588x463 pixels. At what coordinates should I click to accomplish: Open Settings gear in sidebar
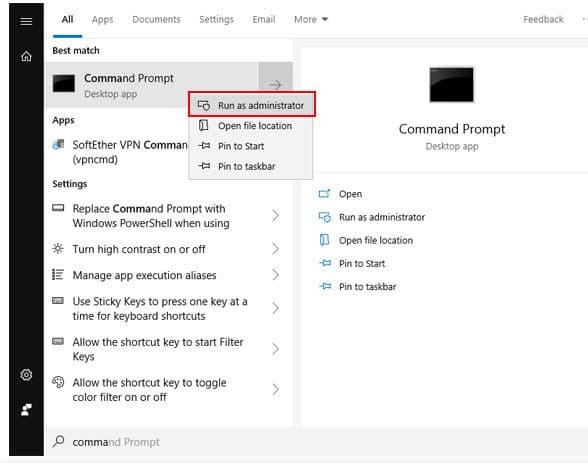tap(26, 374)
